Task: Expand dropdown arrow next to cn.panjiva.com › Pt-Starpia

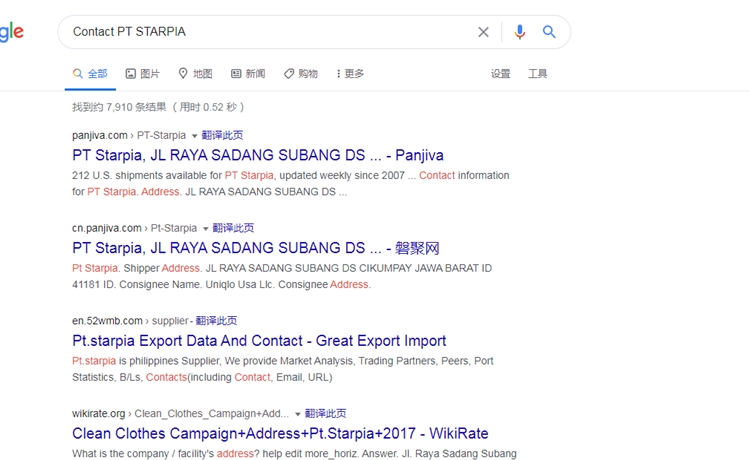Action: tap(205, 229)
